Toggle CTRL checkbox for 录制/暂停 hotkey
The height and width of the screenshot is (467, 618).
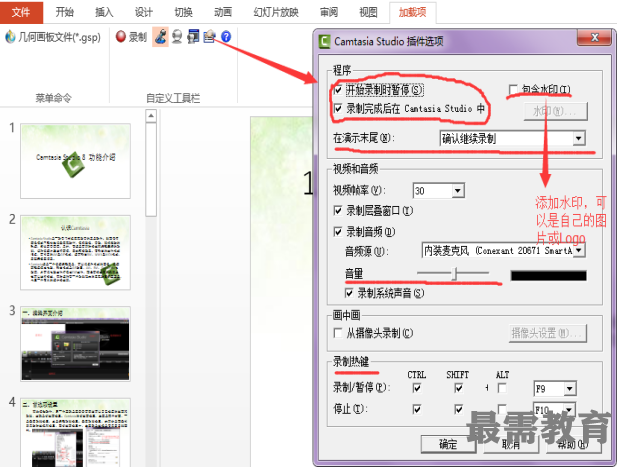click(417, 388)
